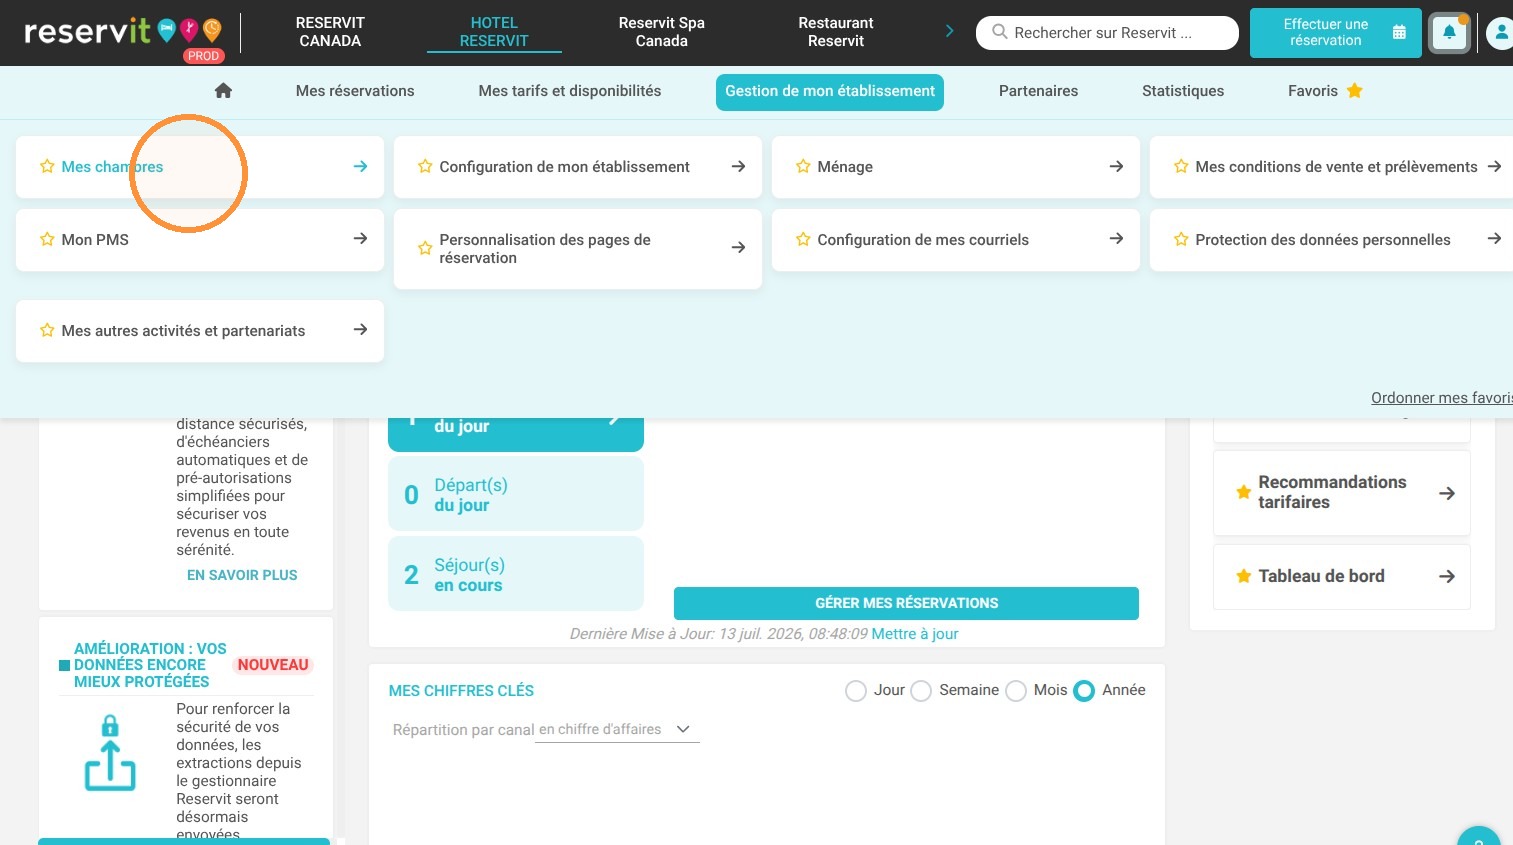Expand more establishments with the right chevron

pyautogui.click(x=949, y=31)
